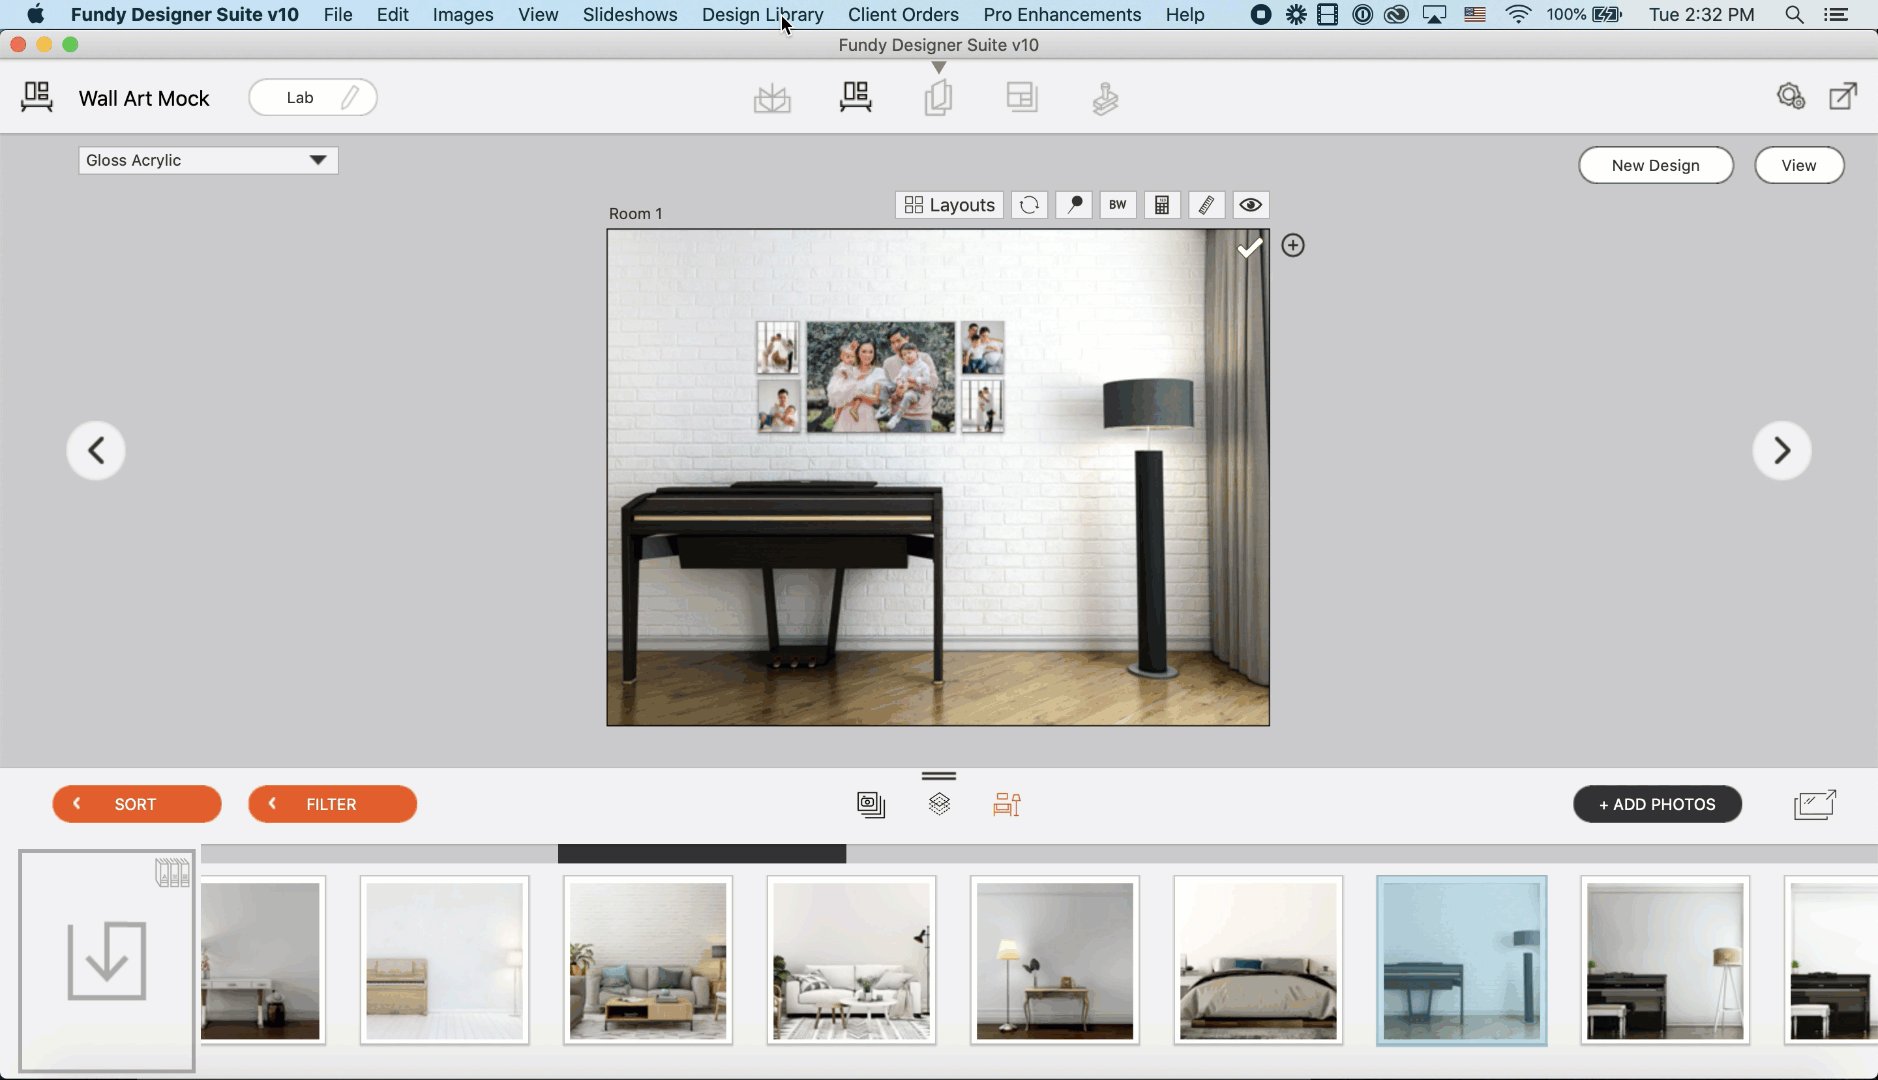Open the Design Library menu

pos(763,15)
